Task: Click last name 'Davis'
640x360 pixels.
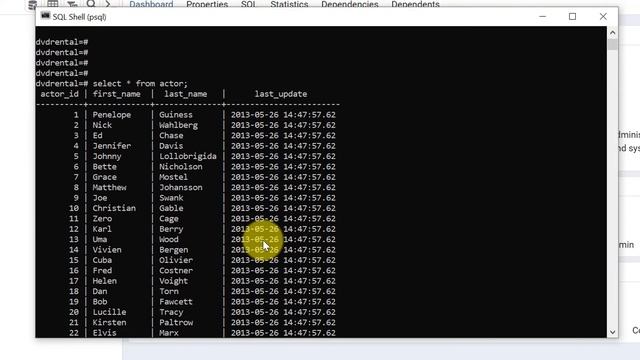Action: [x=171, y=146]
